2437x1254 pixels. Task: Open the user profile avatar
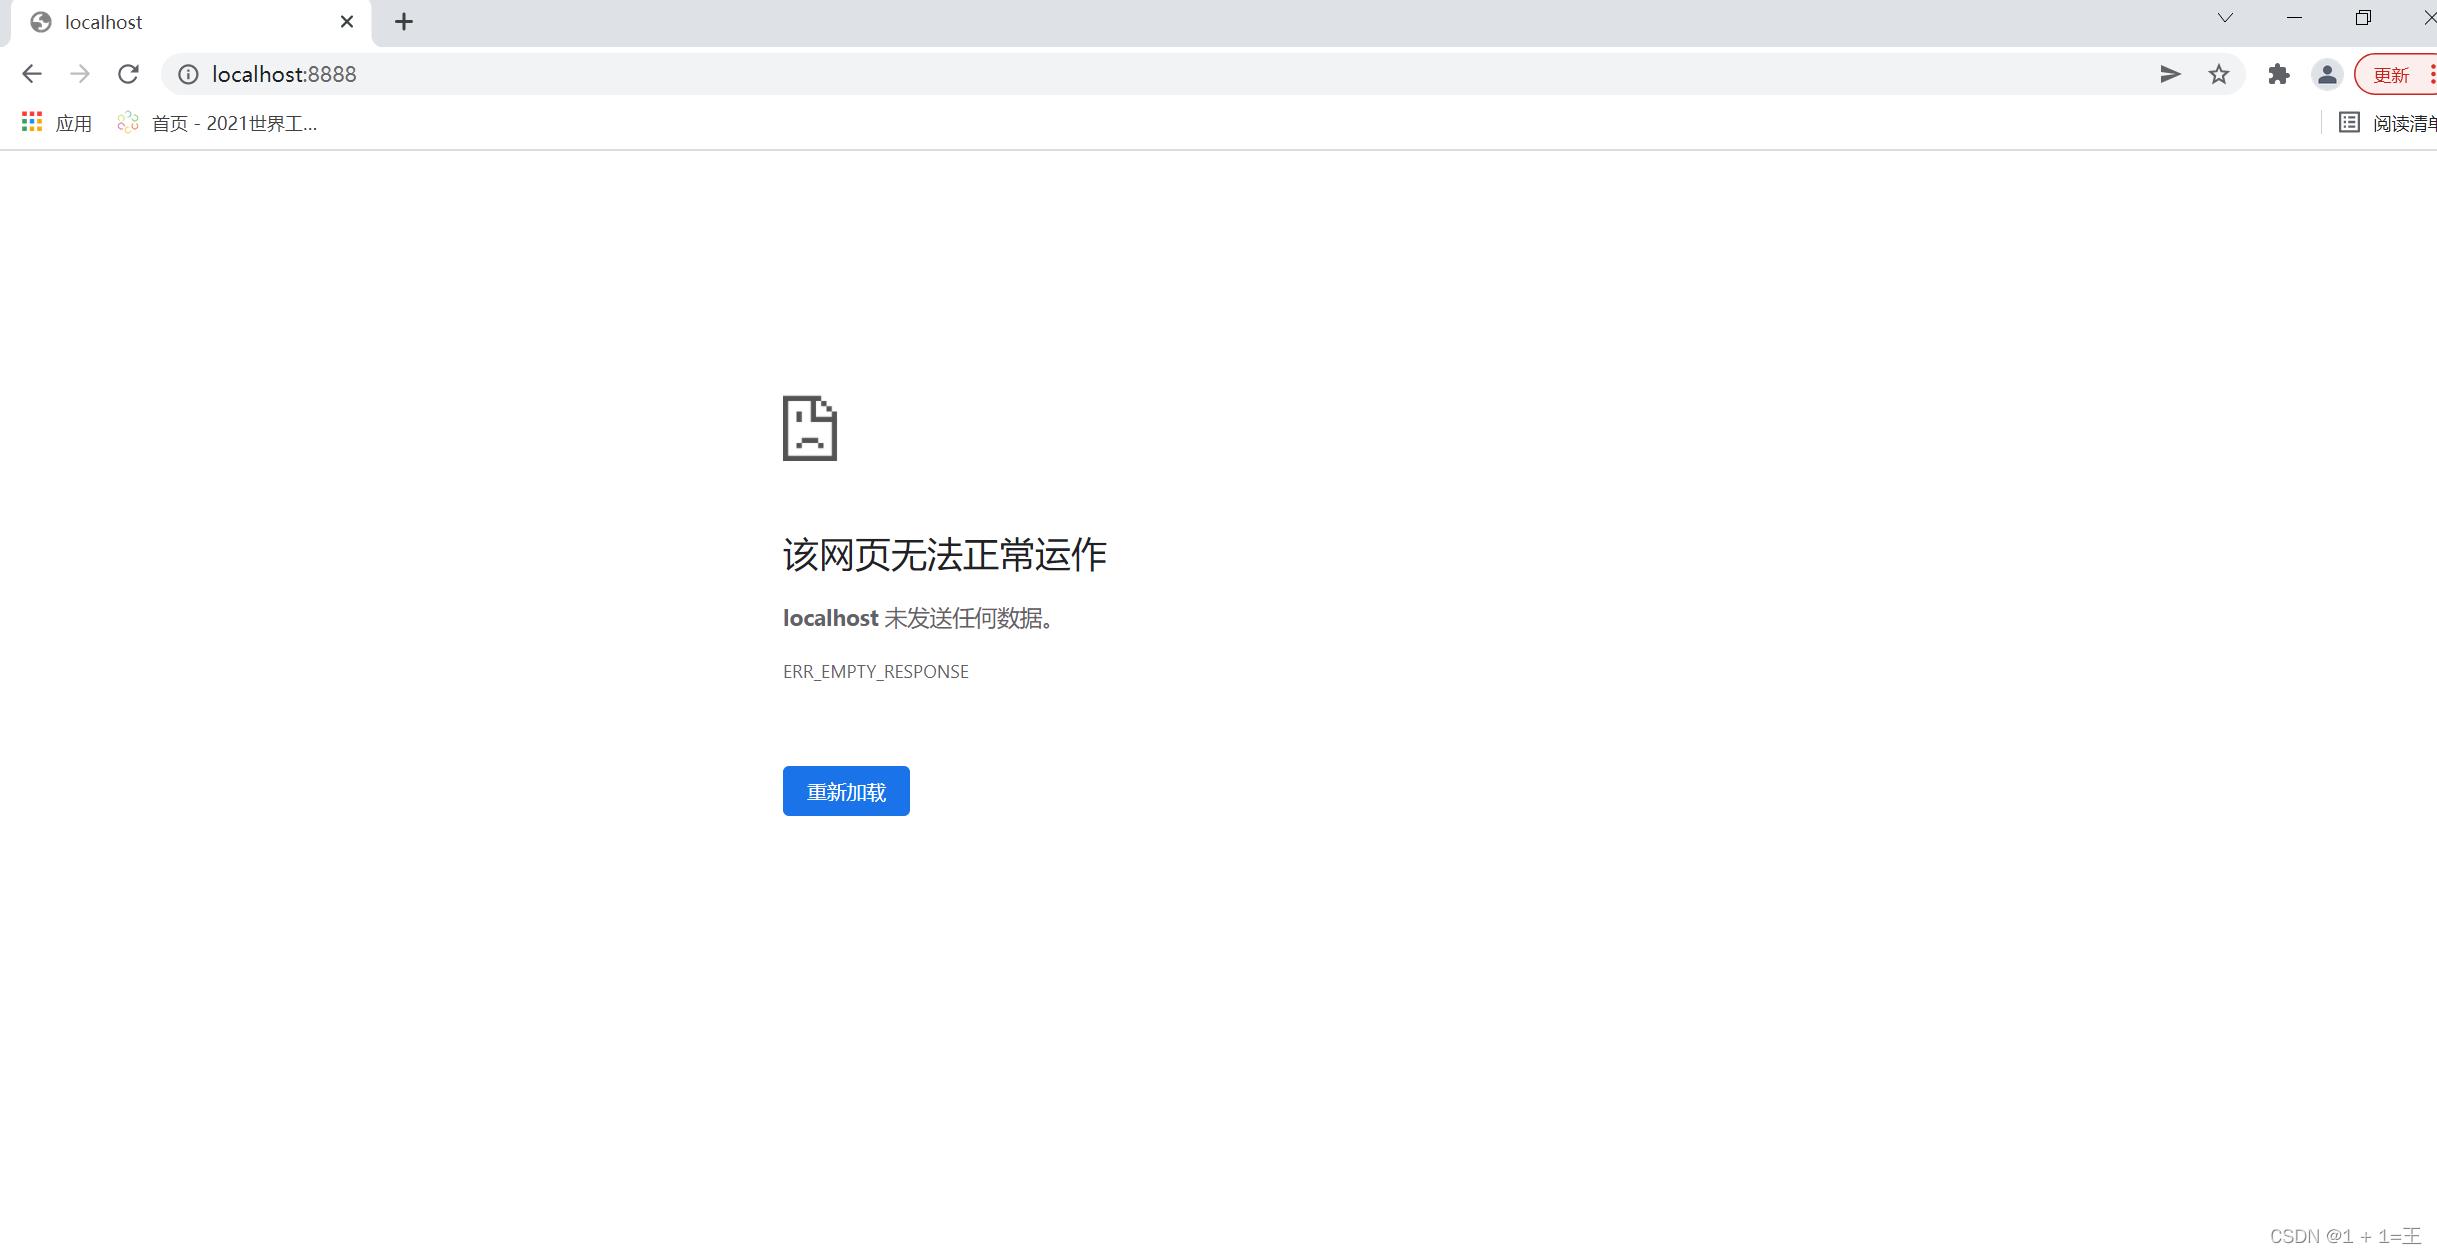tap(2327, 74)
